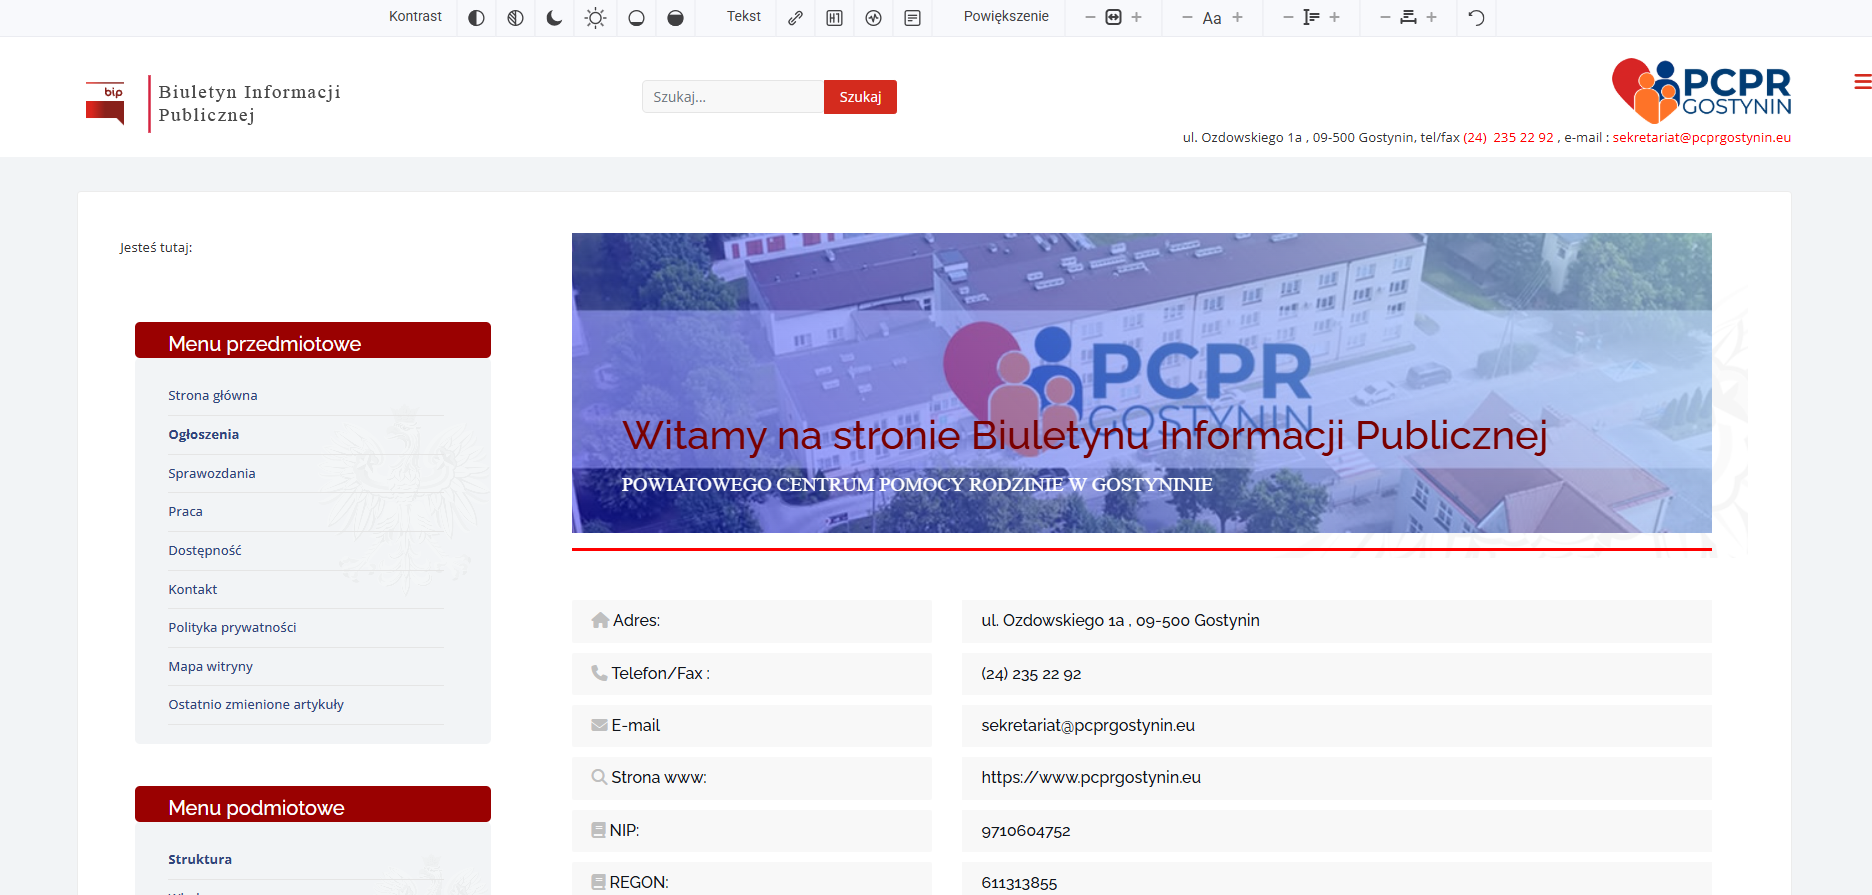Image resolution: width=1872 pixels, height=895 pixels.
Task: Open Ogłoszenia in Menu przedmiotowe
Action: 204,435
